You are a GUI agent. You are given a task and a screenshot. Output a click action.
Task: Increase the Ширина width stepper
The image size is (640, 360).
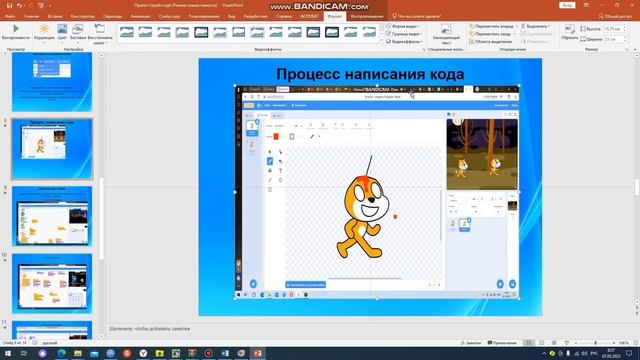(624, 38)
